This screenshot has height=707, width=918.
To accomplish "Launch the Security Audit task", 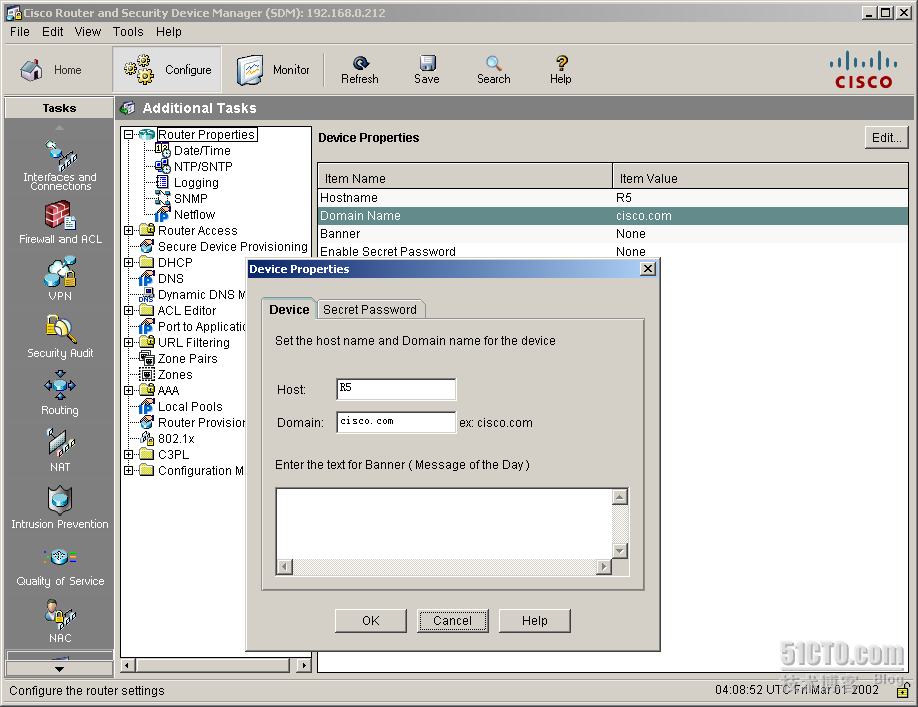I will 60,337.
